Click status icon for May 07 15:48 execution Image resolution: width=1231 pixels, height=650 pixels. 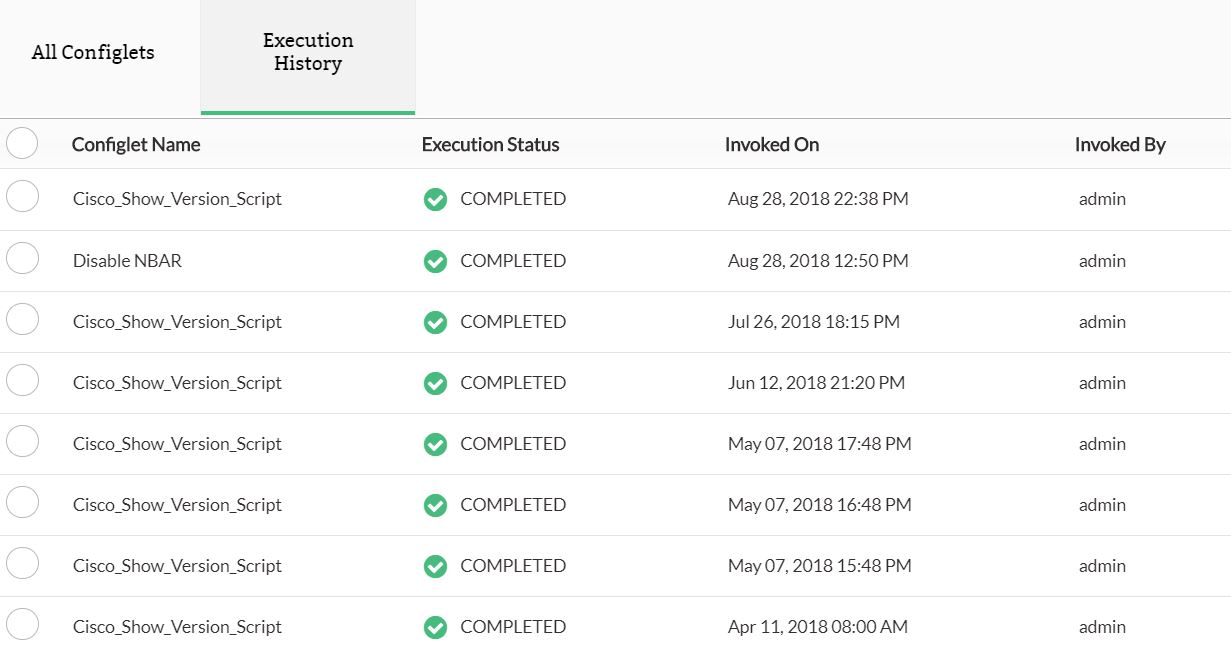pyautogui.click(x=435, y=566)
